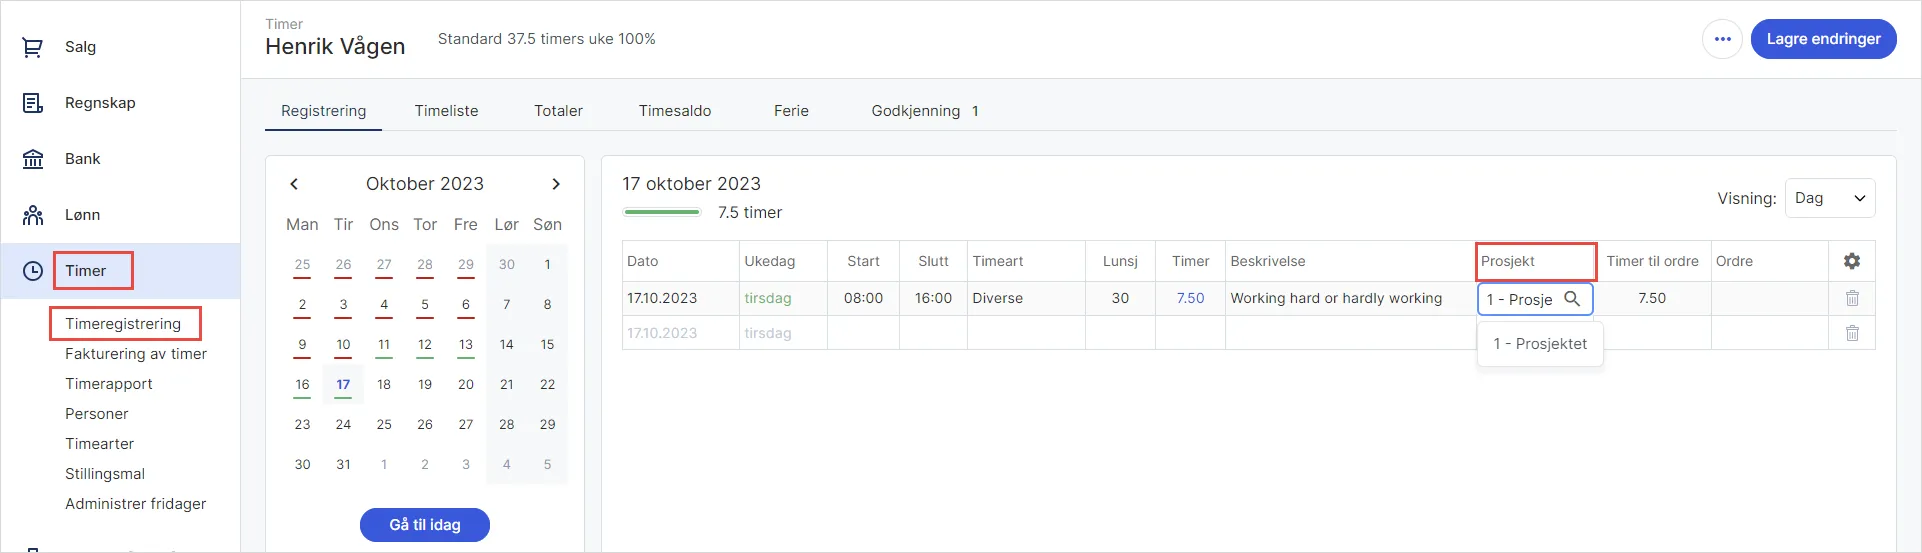The width and height of the screenshot is (1922, 553).
Task: Select the '1 - Prosjektet' suggestion
Action: [x=1540, y=344]
